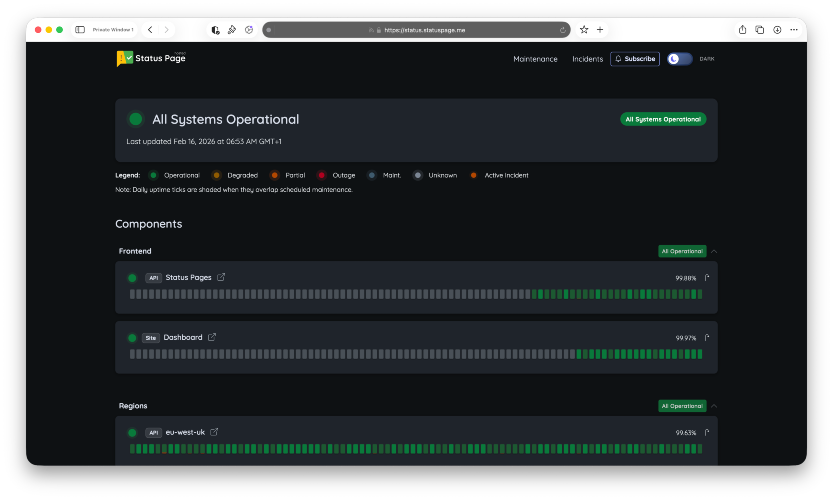
Task: Click the rightmost uptime tick for Status Pages
Action: [x=699, y=294]
